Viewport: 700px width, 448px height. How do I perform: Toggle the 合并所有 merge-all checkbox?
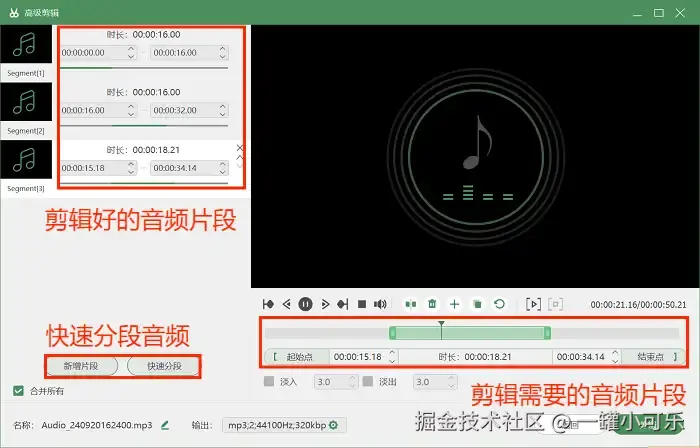[x=18, y=391]
